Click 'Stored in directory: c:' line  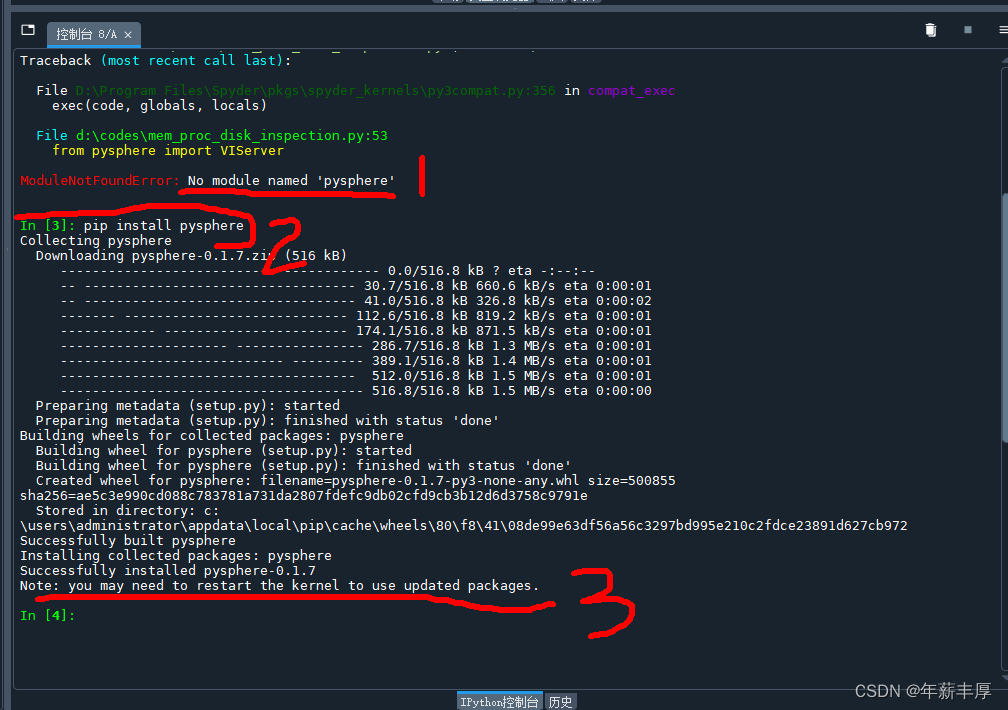point(127,511)
